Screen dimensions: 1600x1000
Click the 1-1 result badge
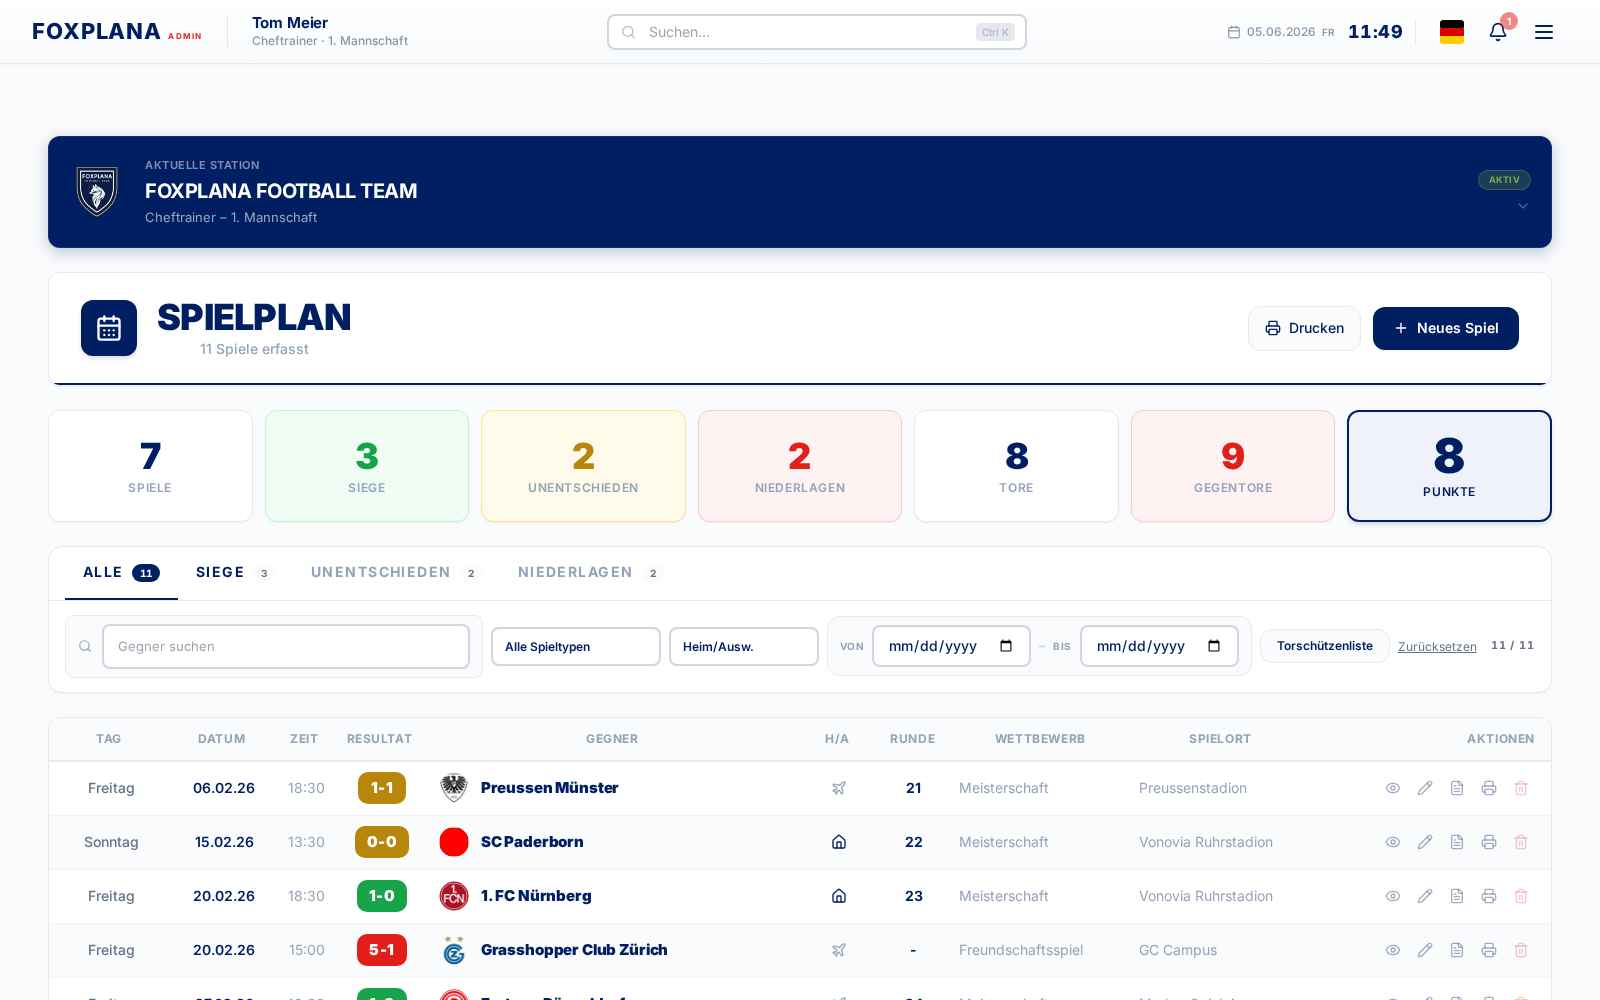[382, 788]
